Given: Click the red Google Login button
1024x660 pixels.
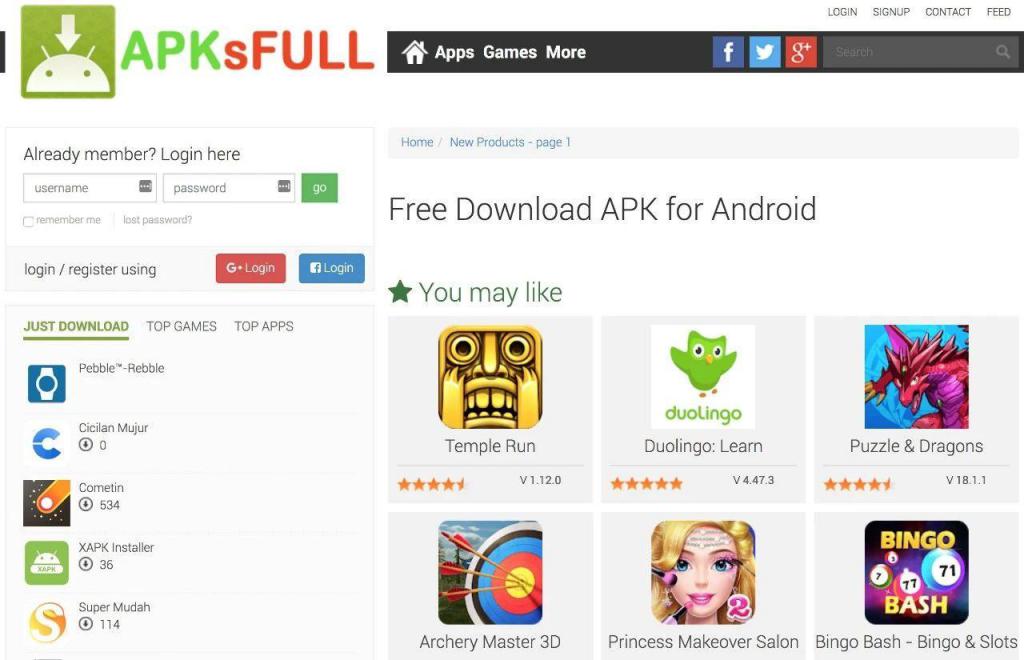Looking at the screenshot, I should 251,268.
